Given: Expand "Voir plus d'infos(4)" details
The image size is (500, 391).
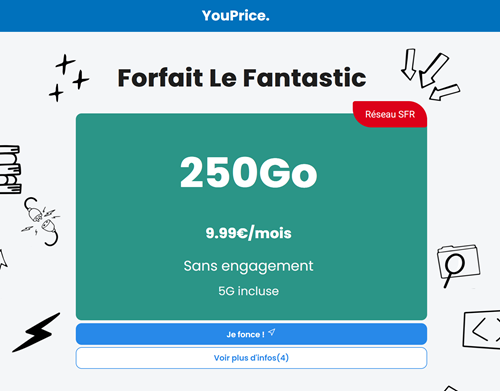Looking at the screenshot, I should pos(251,358).
